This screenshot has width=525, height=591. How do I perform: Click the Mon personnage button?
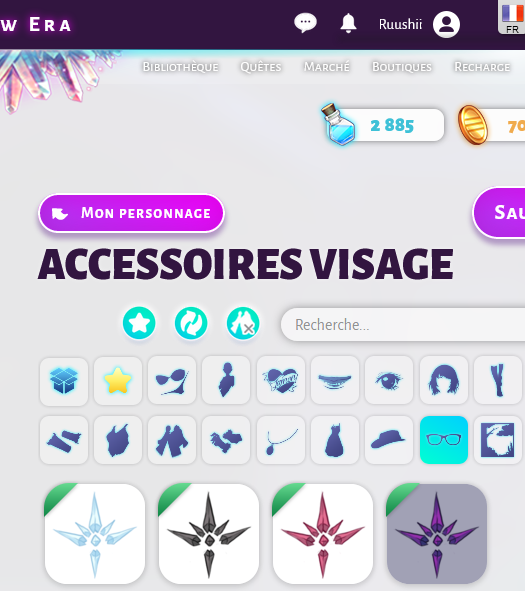[132, 213]
